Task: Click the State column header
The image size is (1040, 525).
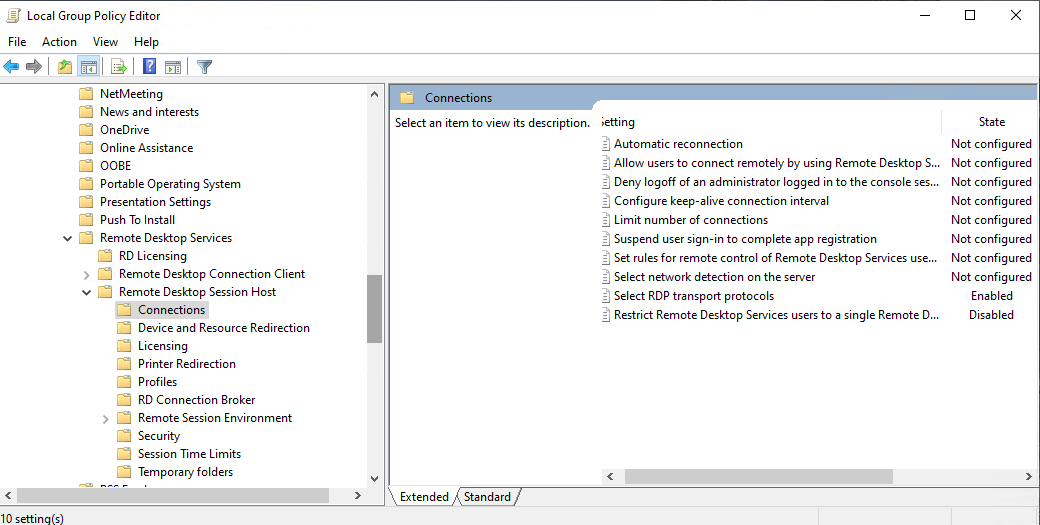Action: 990,122
